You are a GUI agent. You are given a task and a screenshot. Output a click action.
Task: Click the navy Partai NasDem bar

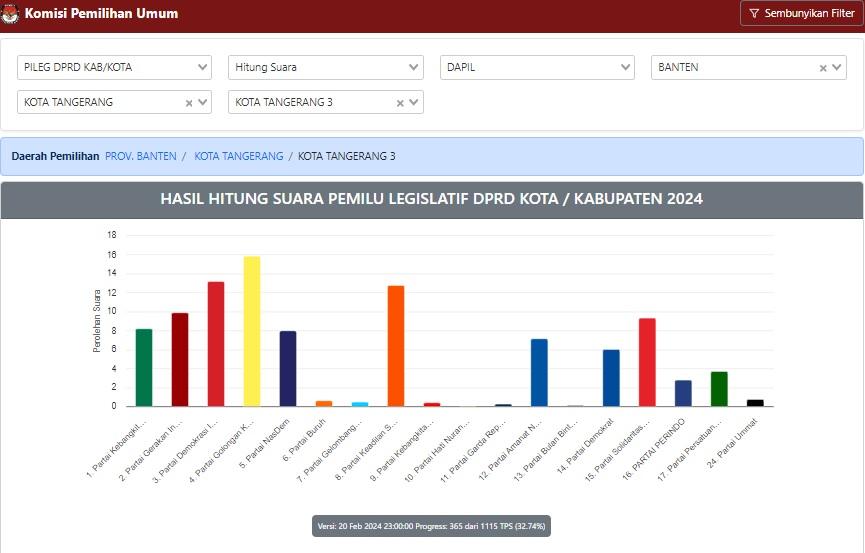(288, 369)
